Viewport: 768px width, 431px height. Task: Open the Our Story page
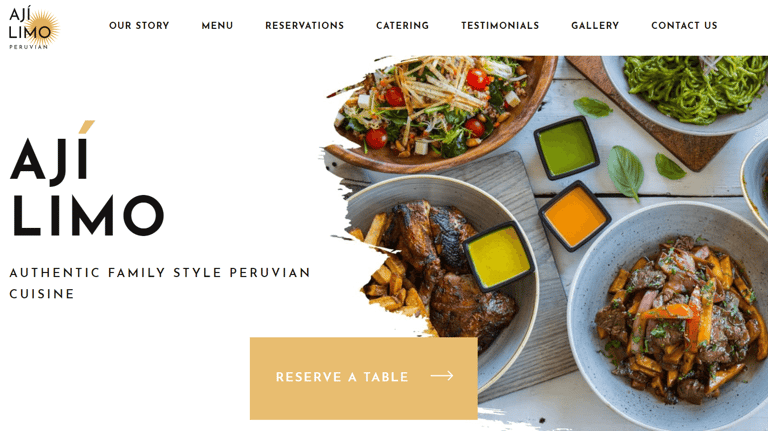(x=139, y=25)
